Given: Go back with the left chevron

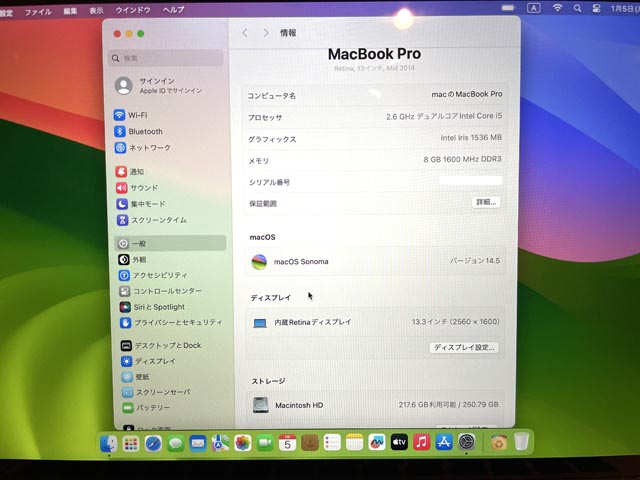Looking at the screenshot, I should [x=245, y=33].
